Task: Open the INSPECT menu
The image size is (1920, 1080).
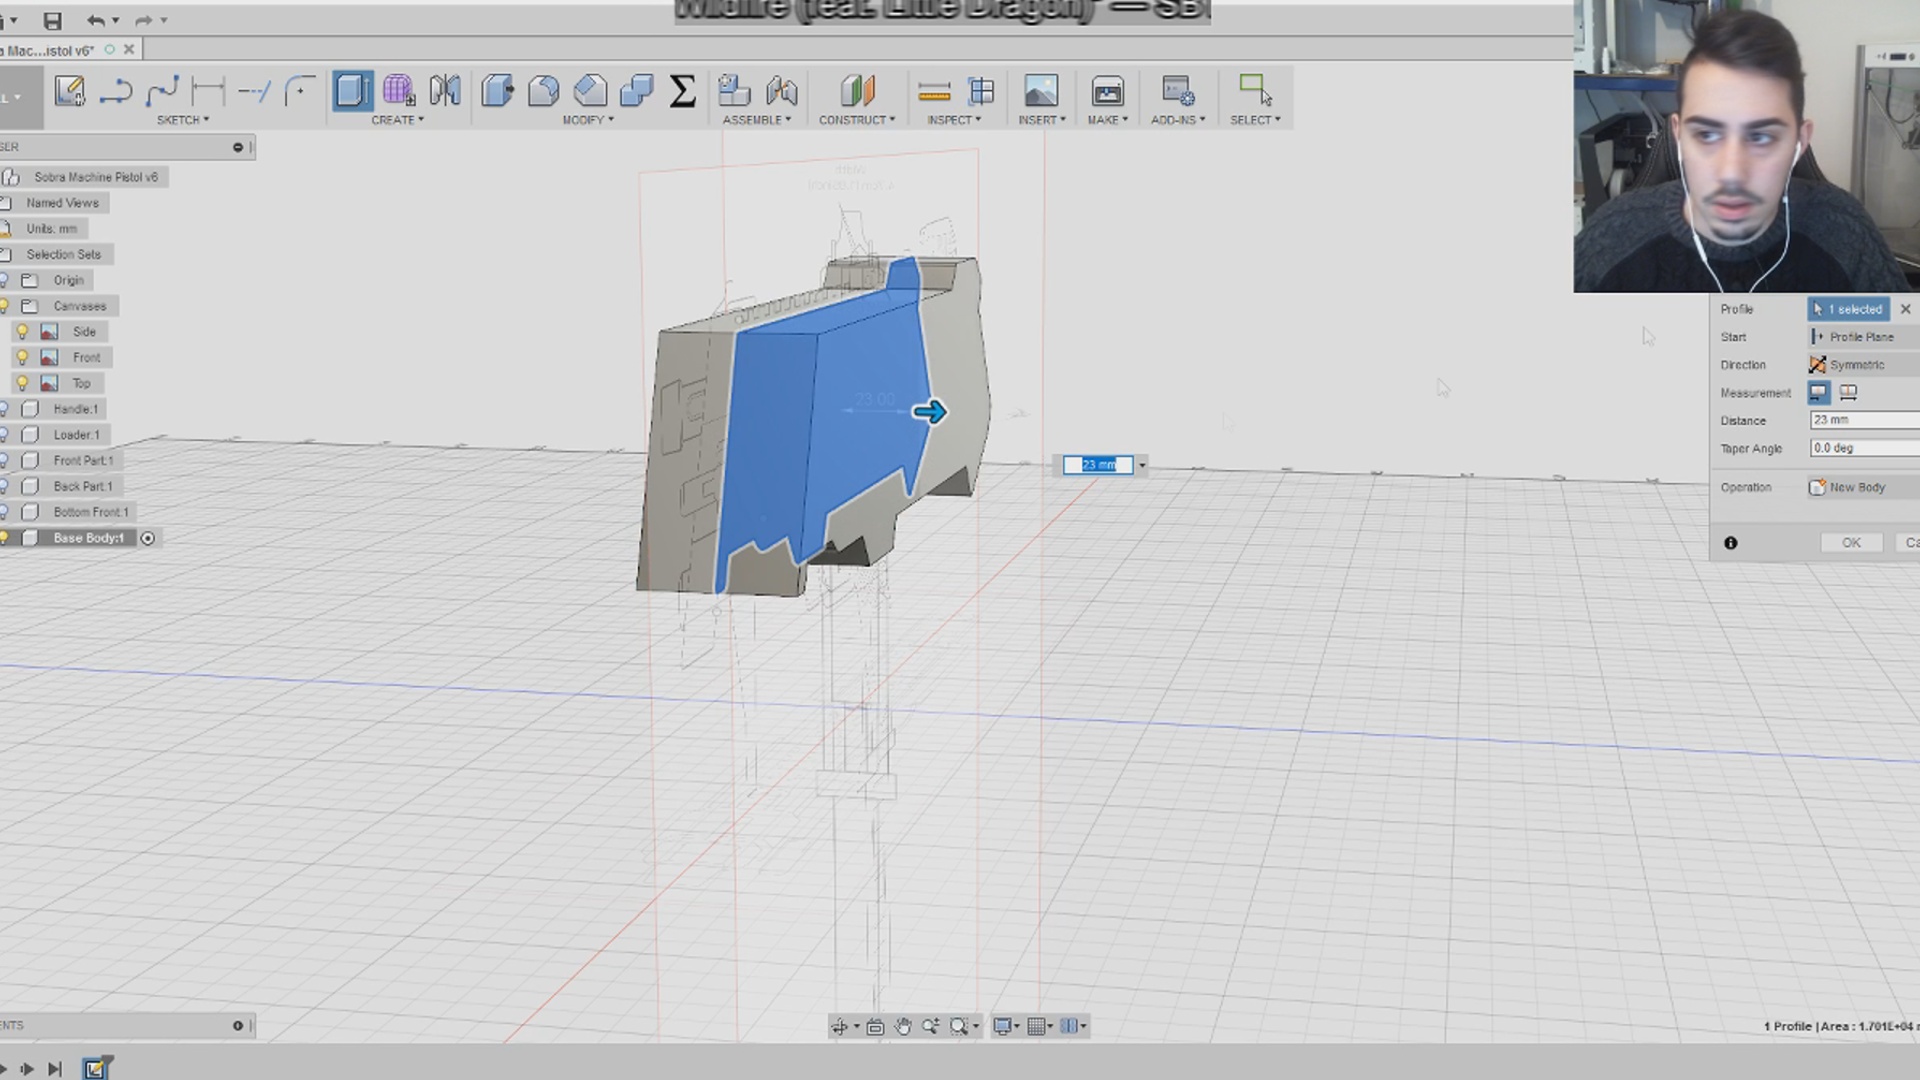Action: (x=954, y=120)
